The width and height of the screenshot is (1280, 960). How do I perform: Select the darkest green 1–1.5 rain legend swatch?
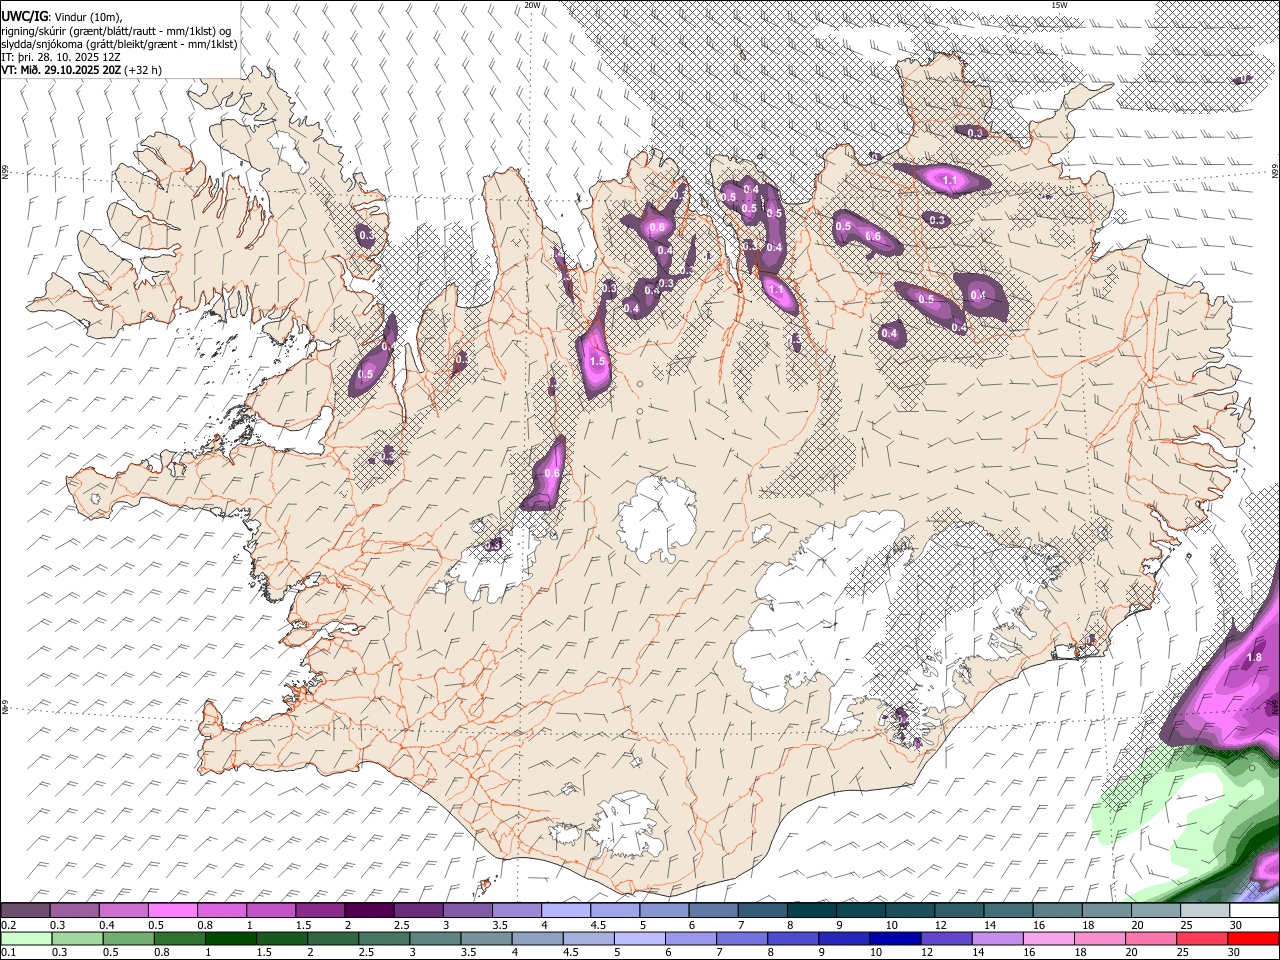click(230, 938)
